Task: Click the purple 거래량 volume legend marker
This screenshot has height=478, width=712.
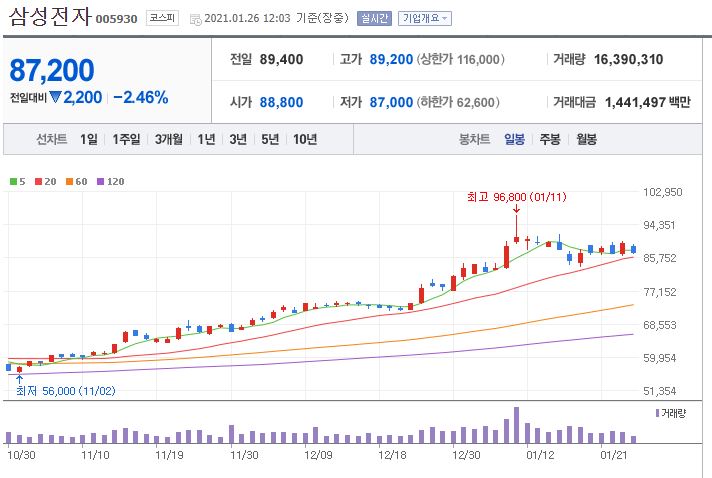Action: pyautogui.click(x=658, y=413)
